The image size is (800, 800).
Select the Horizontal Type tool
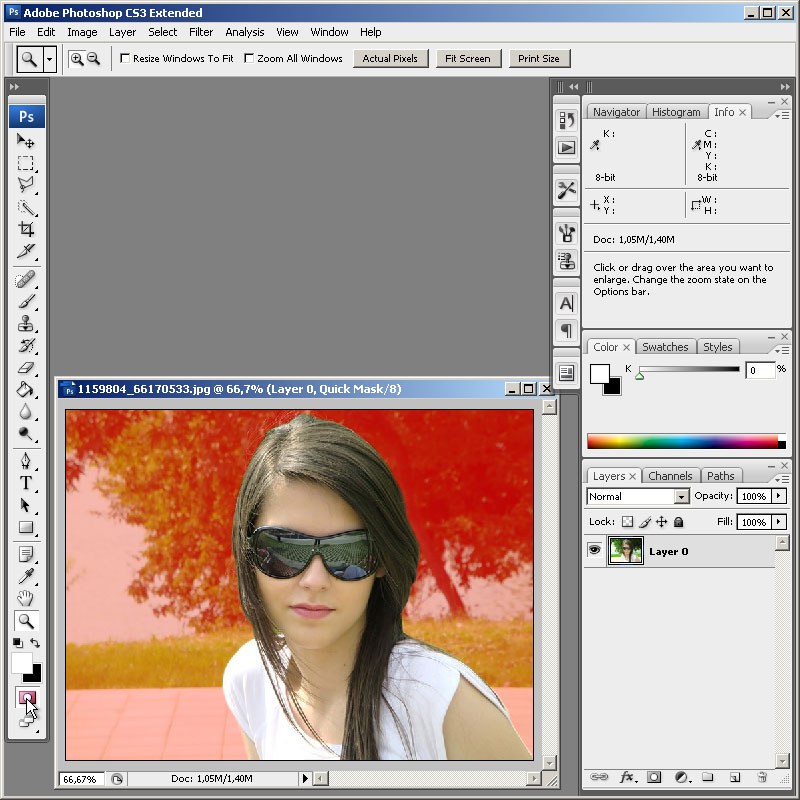(26, 483)
